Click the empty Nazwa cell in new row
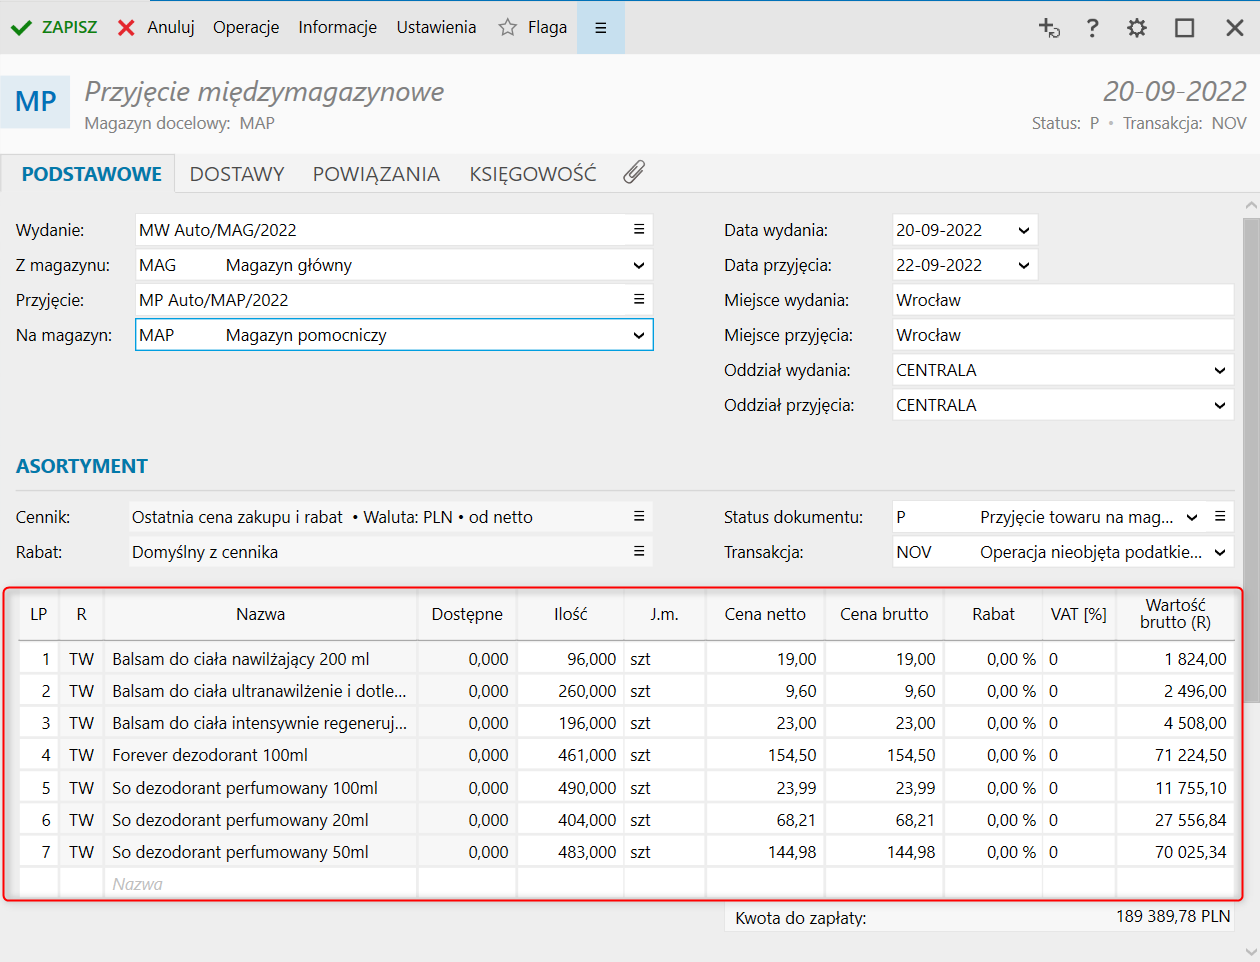This screenshot has width=1260, height=962. (260, 884)
